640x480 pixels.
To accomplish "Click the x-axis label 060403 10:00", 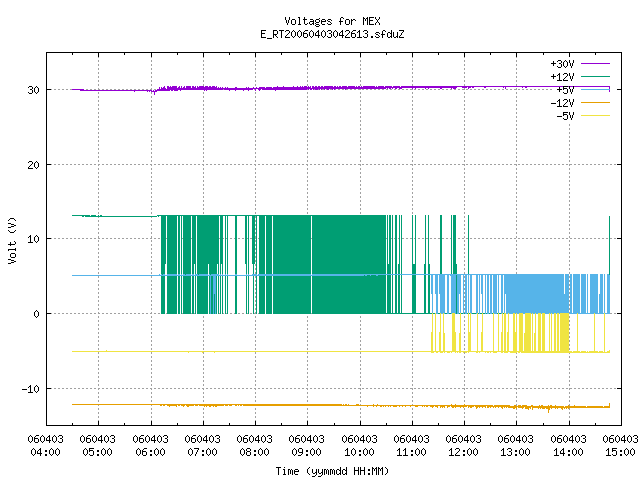I will click(360, 446).
